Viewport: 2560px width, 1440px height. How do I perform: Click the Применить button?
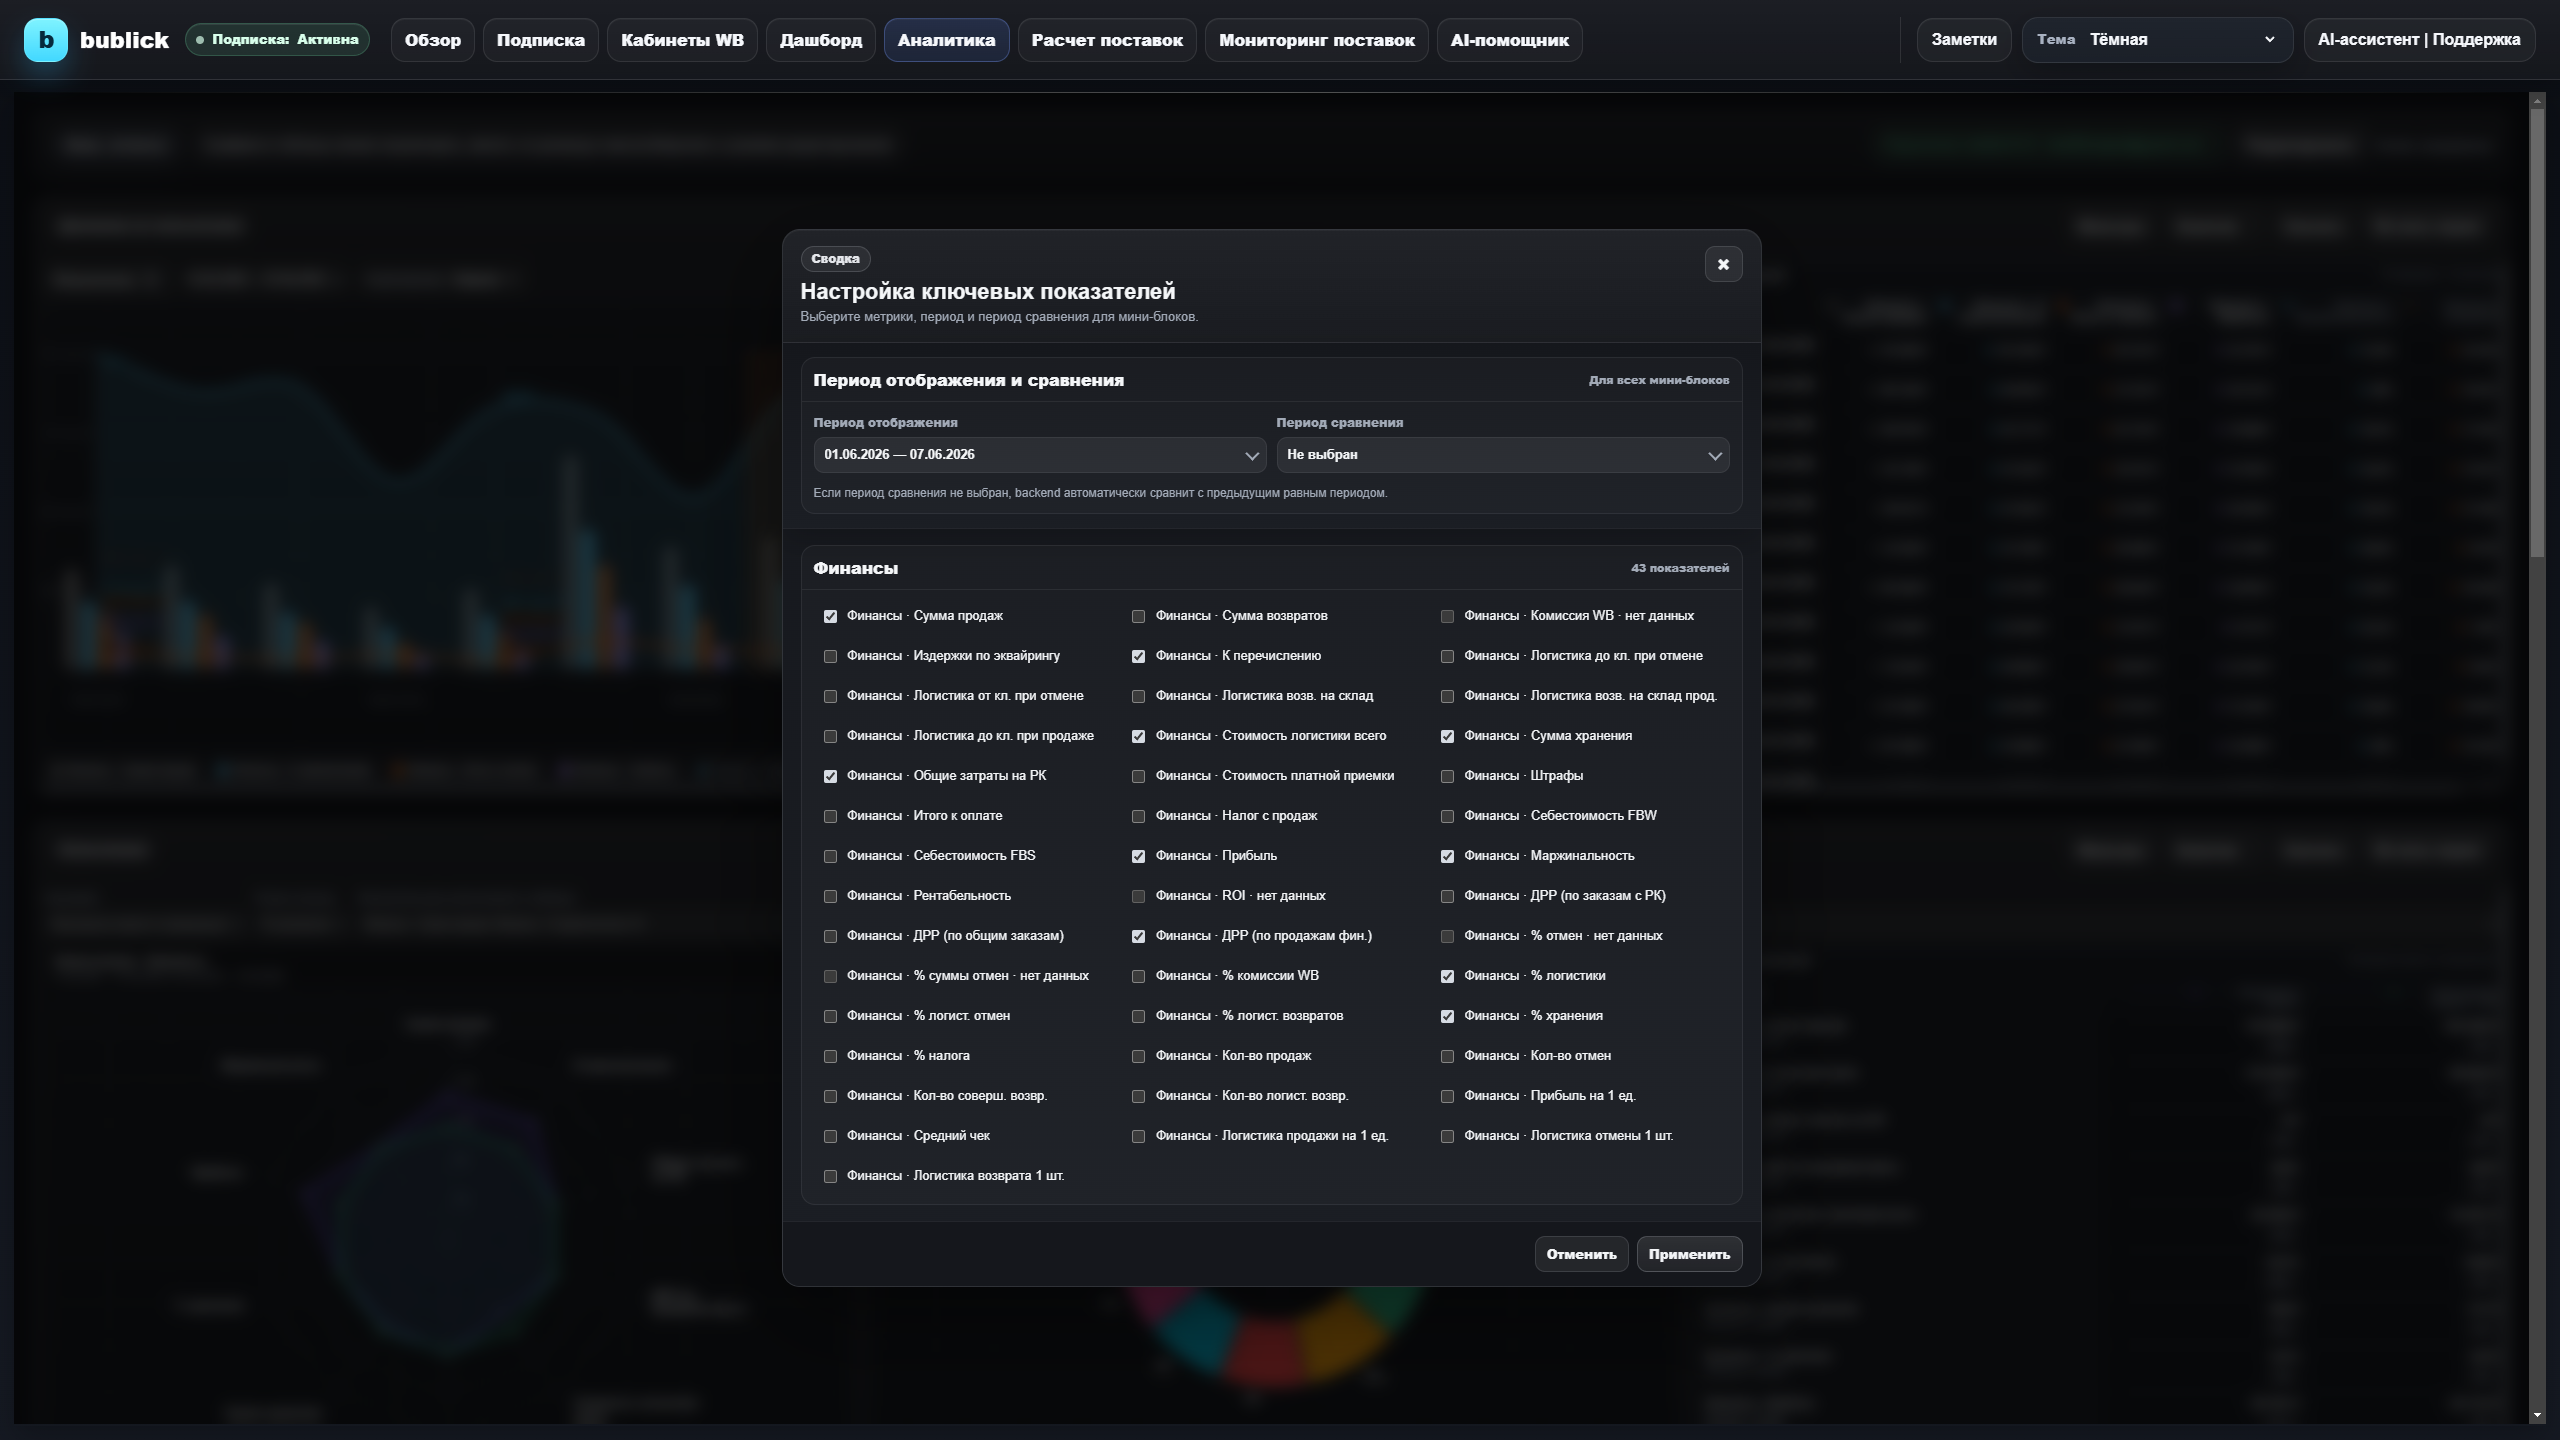1689,1254
